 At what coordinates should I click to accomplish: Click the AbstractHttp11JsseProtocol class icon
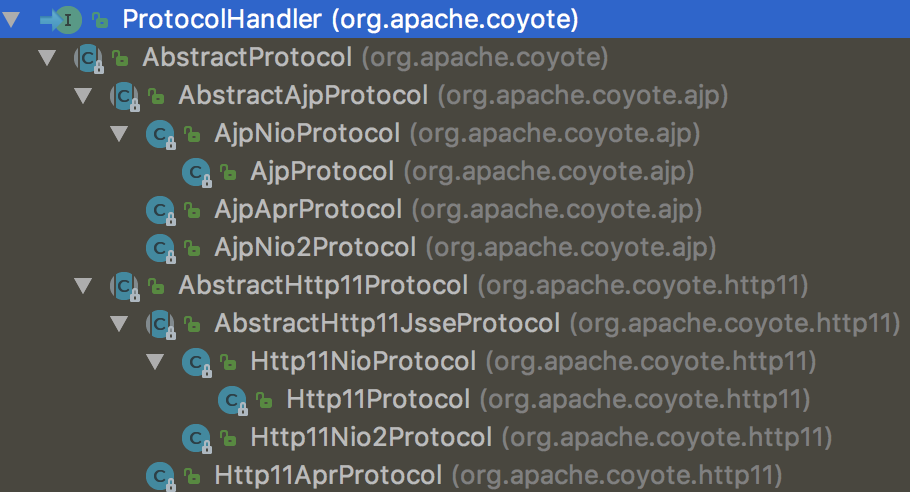[159, 324]
